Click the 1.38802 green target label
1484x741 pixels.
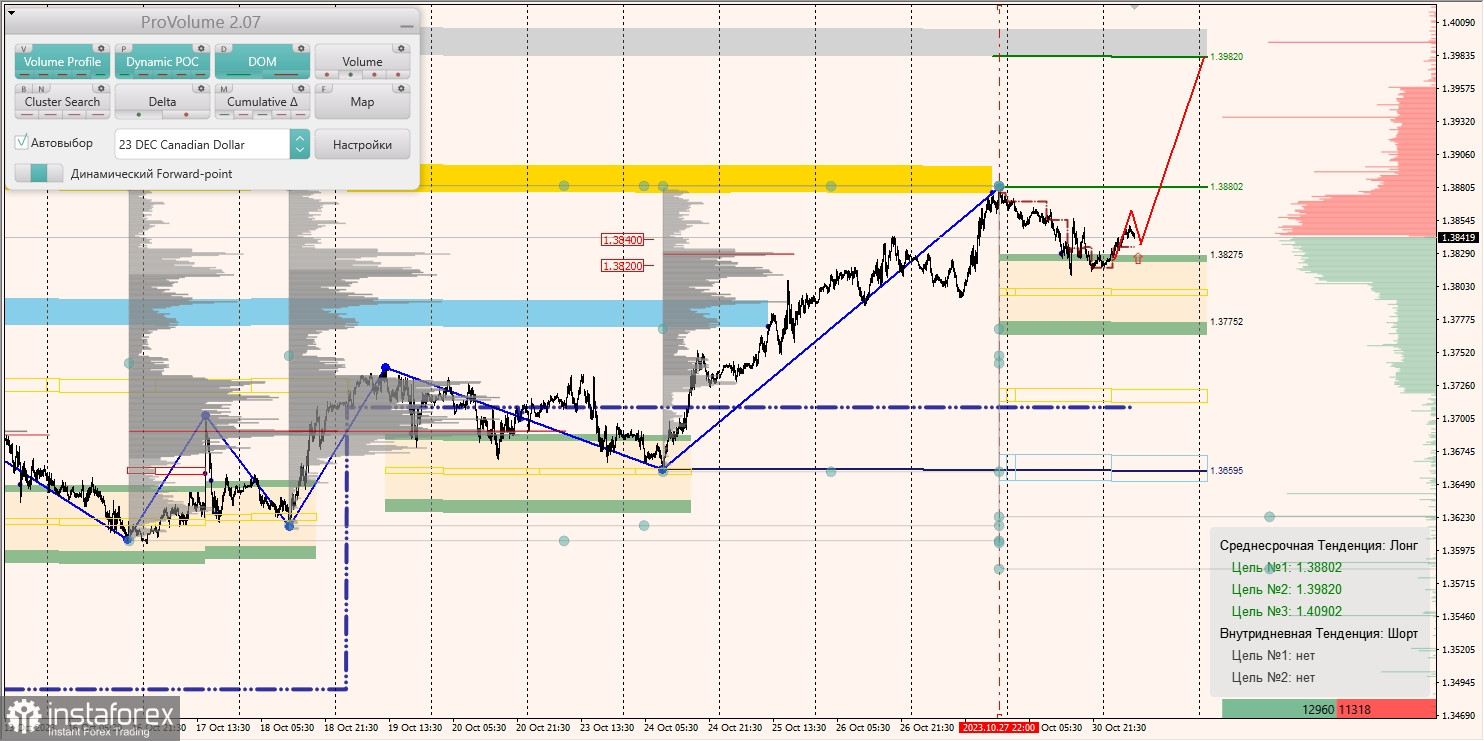1226,187
